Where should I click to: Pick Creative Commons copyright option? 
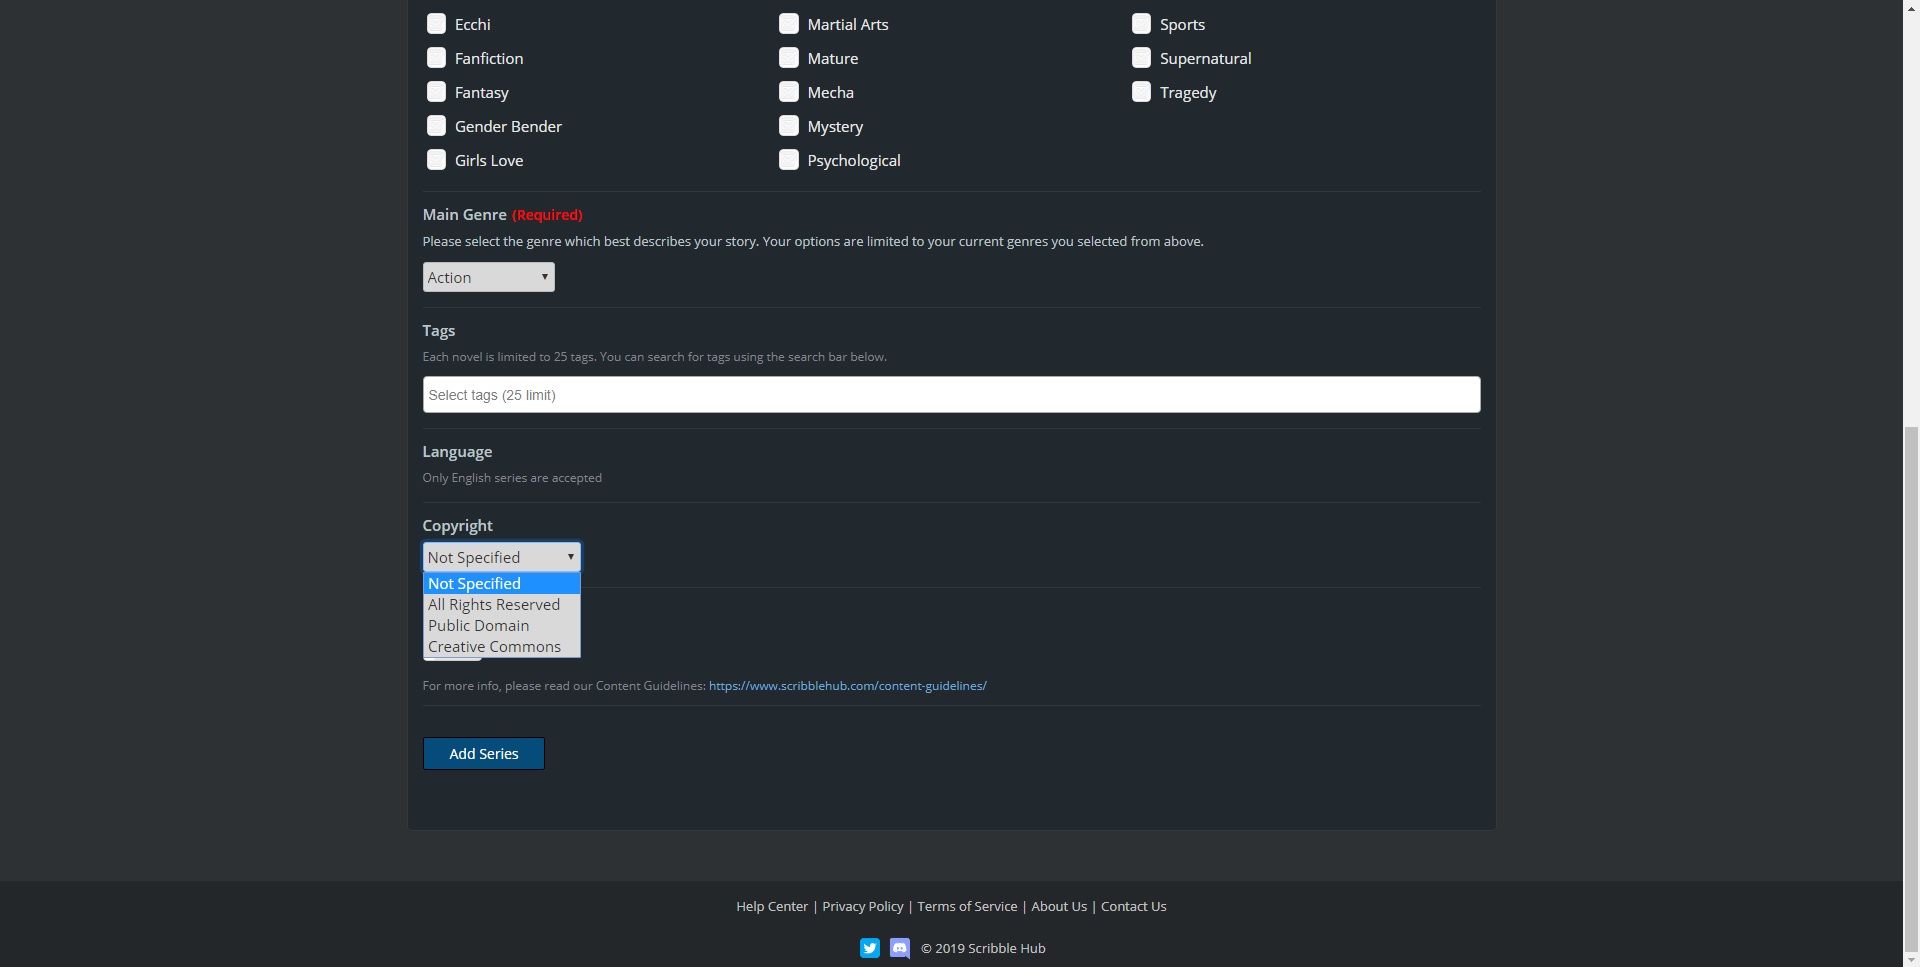[x=494, y=647]
